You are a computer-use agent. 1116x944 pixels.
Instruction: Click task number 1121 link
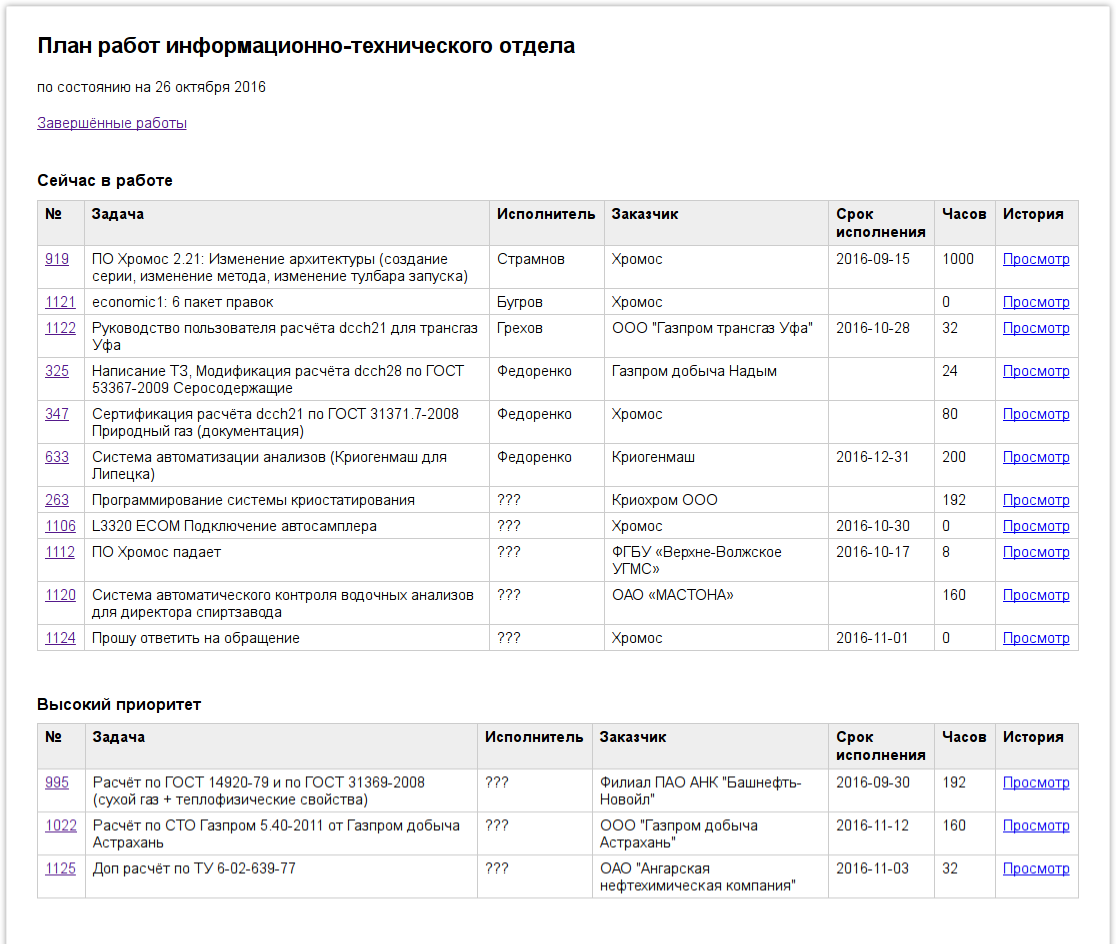pos(60,302)
